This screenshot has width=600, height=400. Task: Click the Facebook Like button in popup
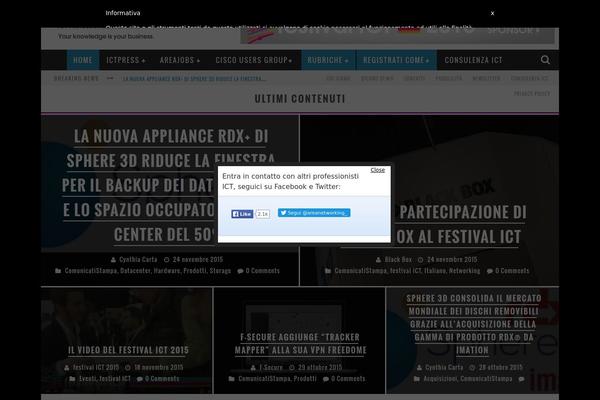242,214
